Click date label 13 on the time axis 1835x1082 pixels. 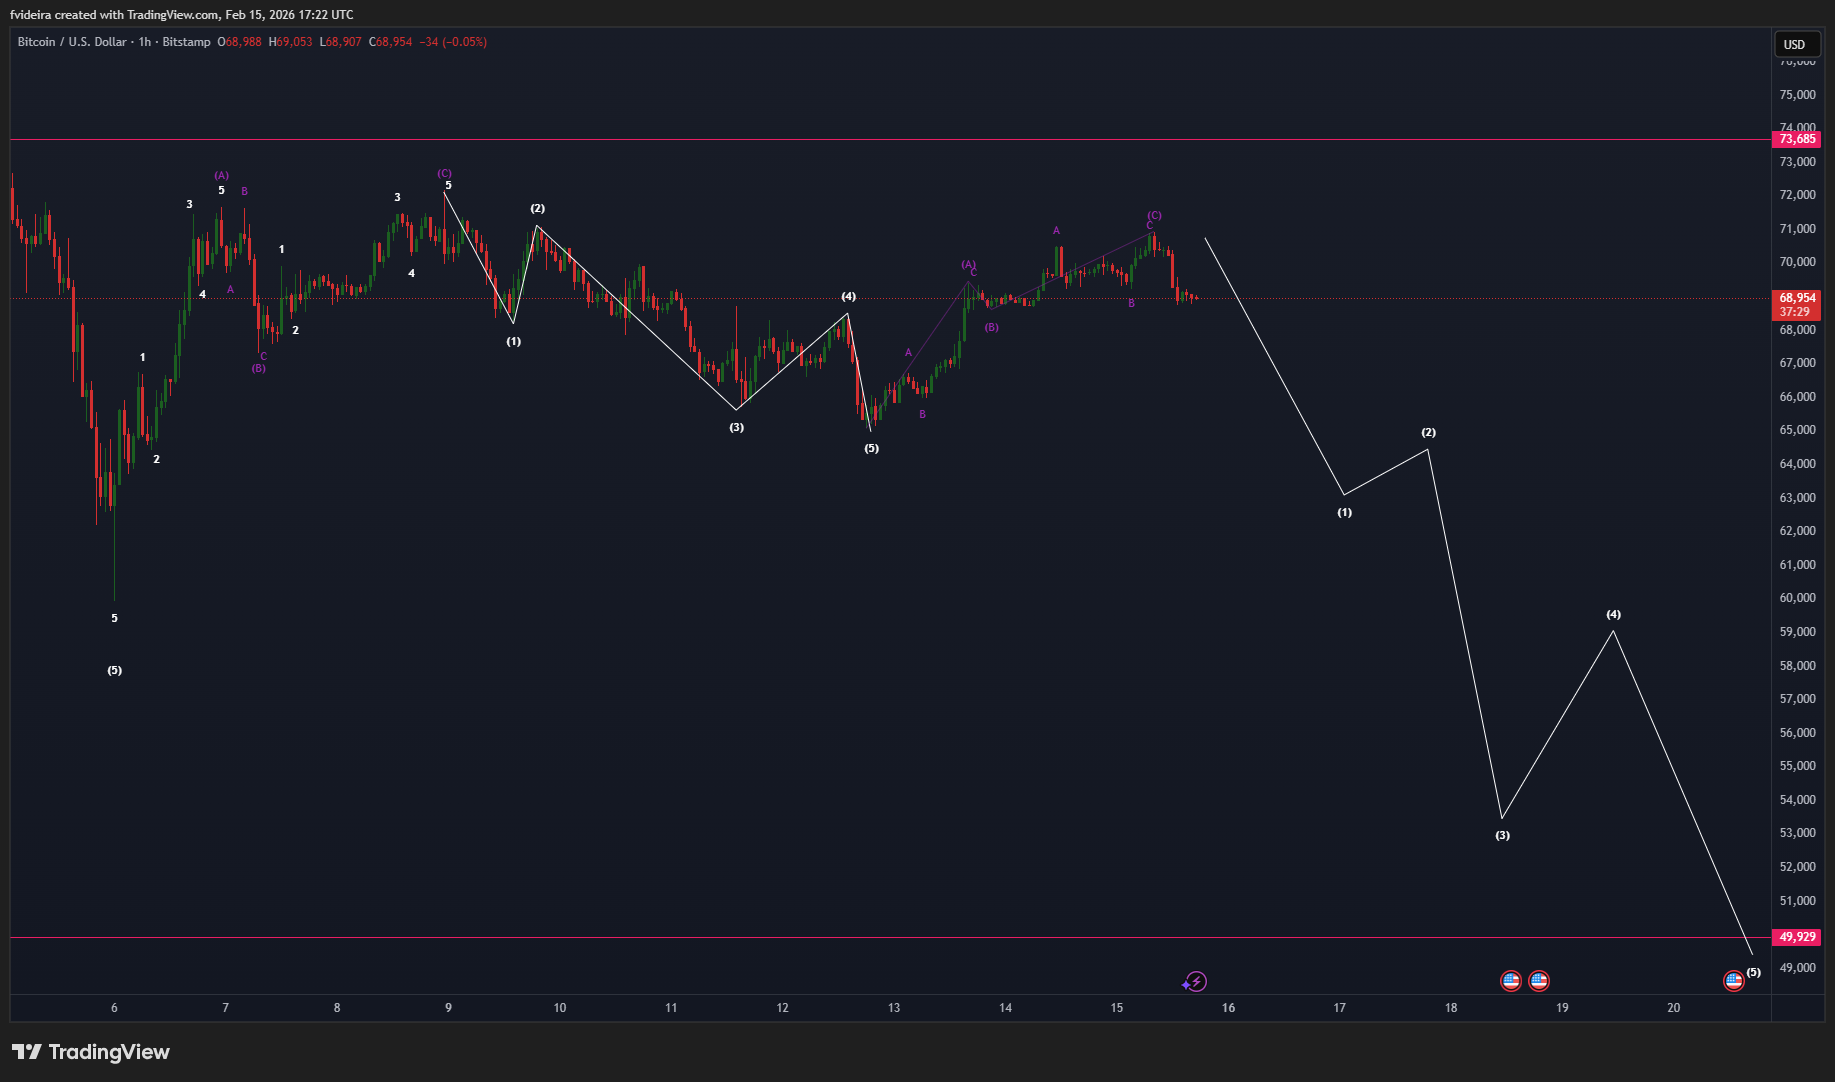[894, 1008]
